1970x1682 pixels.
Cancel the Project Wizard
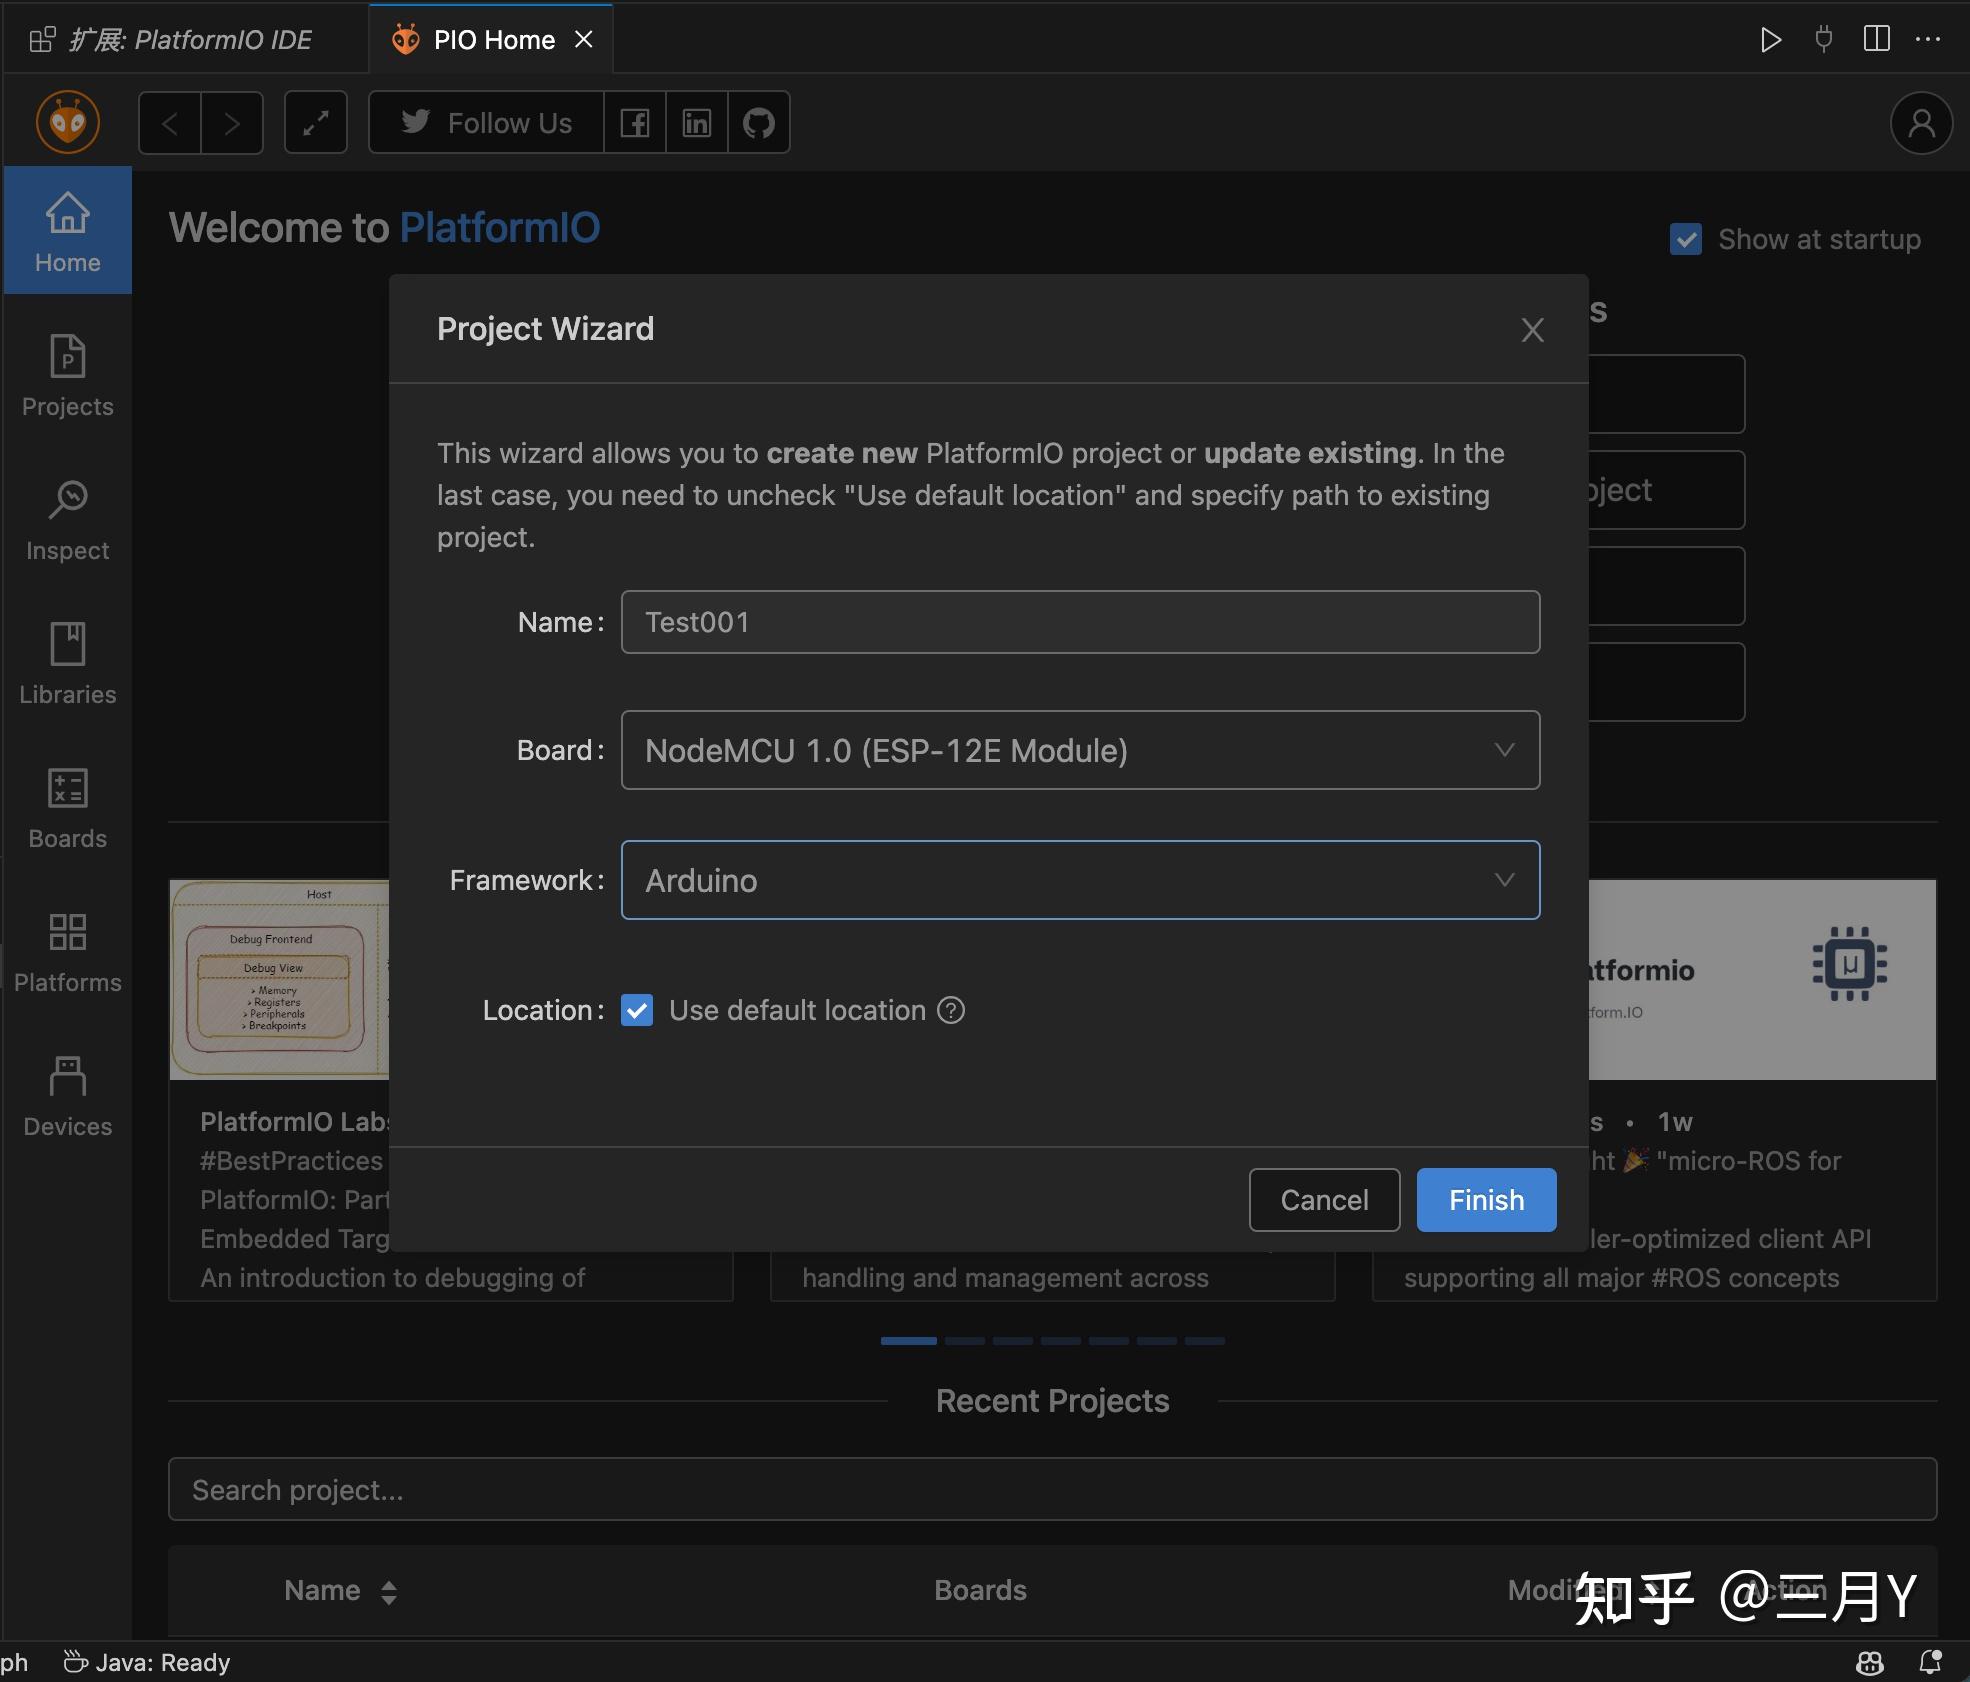coord(1323,1199)
